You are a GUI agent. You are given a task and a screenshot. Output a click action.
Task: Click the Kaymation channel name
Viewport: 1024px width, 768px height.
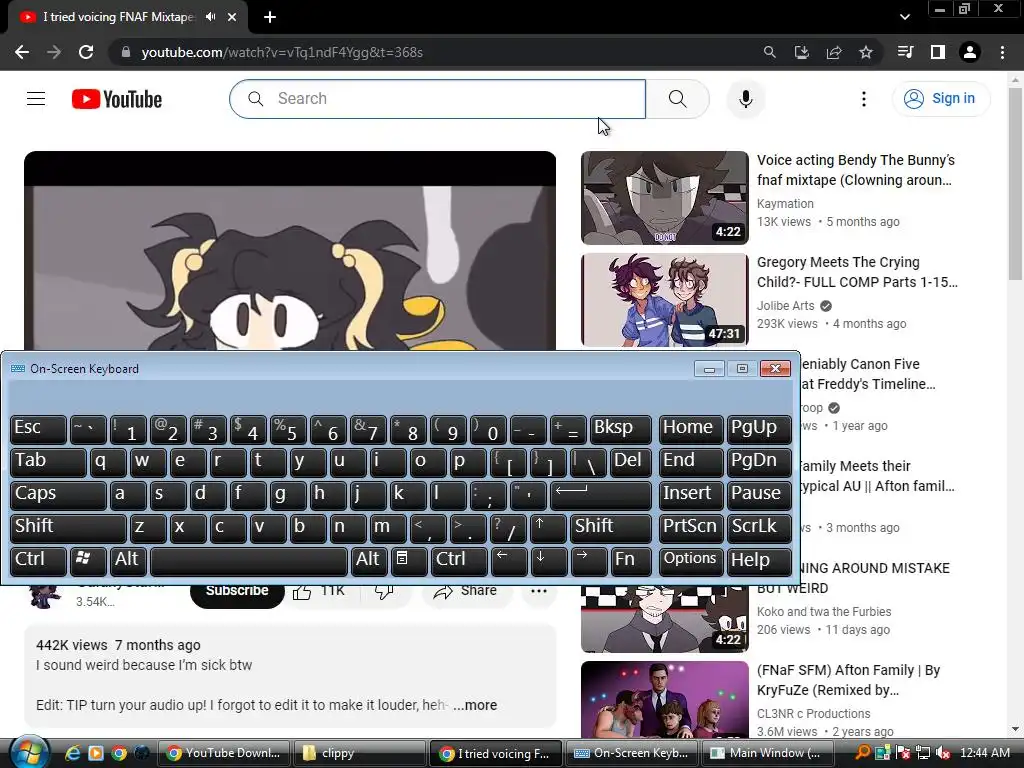pyautogui.click(x=785, y=204)
